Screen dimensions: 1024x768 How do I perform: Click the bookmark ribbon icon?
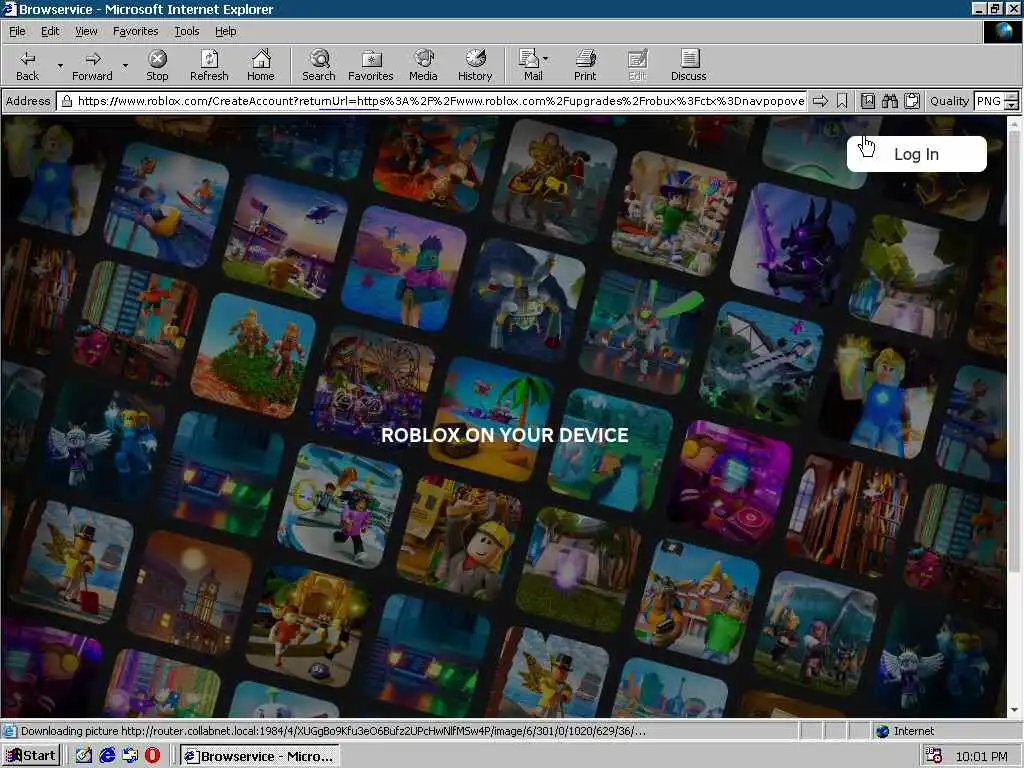click(842, 101)
